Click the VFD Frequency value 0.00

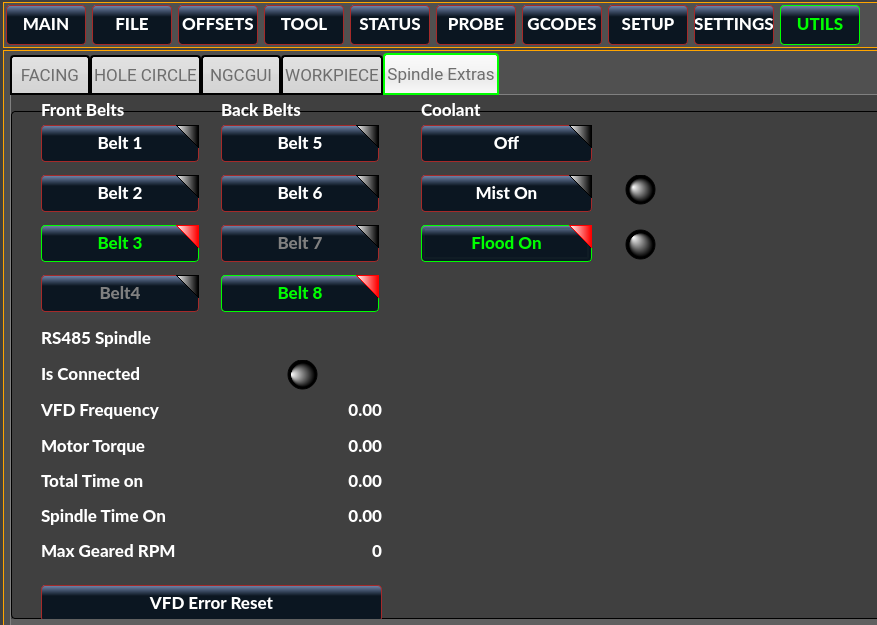coord(365,410)
